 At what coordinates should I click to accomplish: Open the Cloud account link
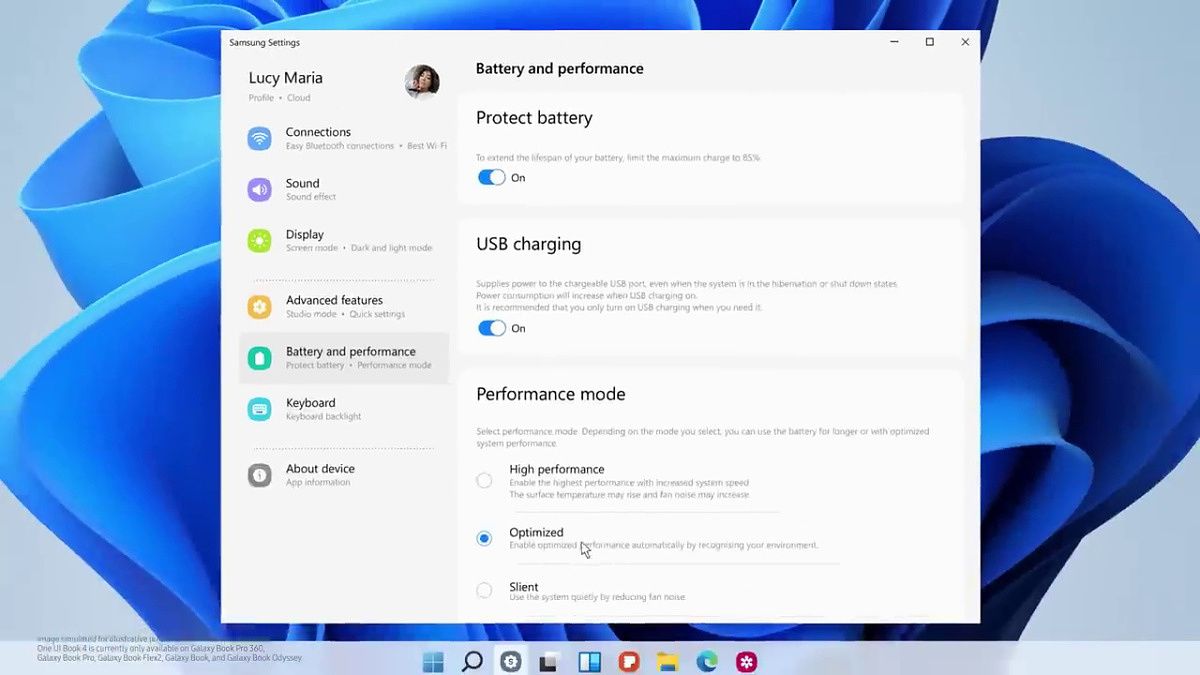point(298,97)
